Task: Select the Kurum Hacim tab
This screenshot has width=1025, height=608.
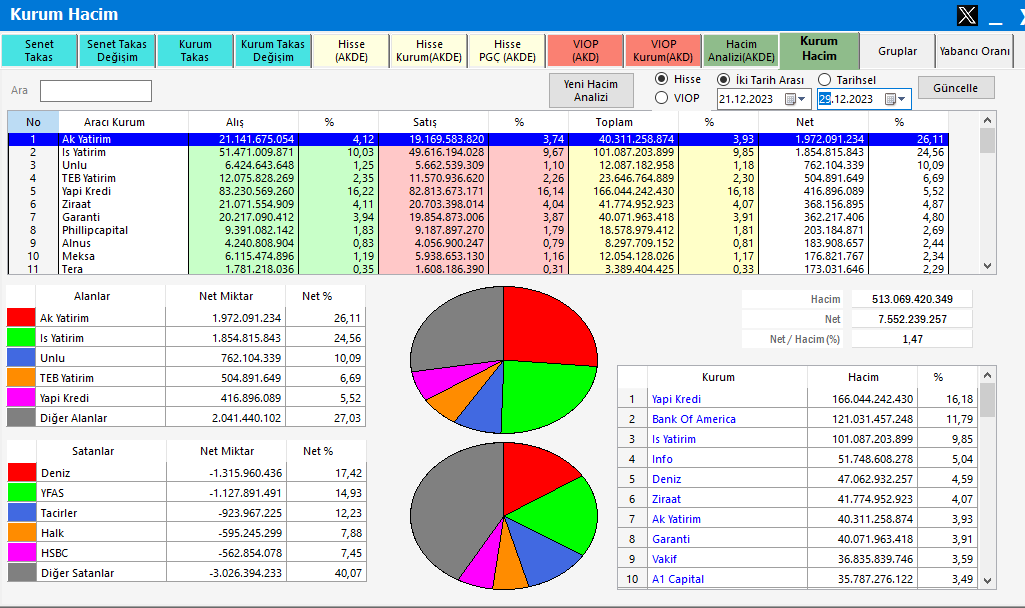Action: (819, 50)
